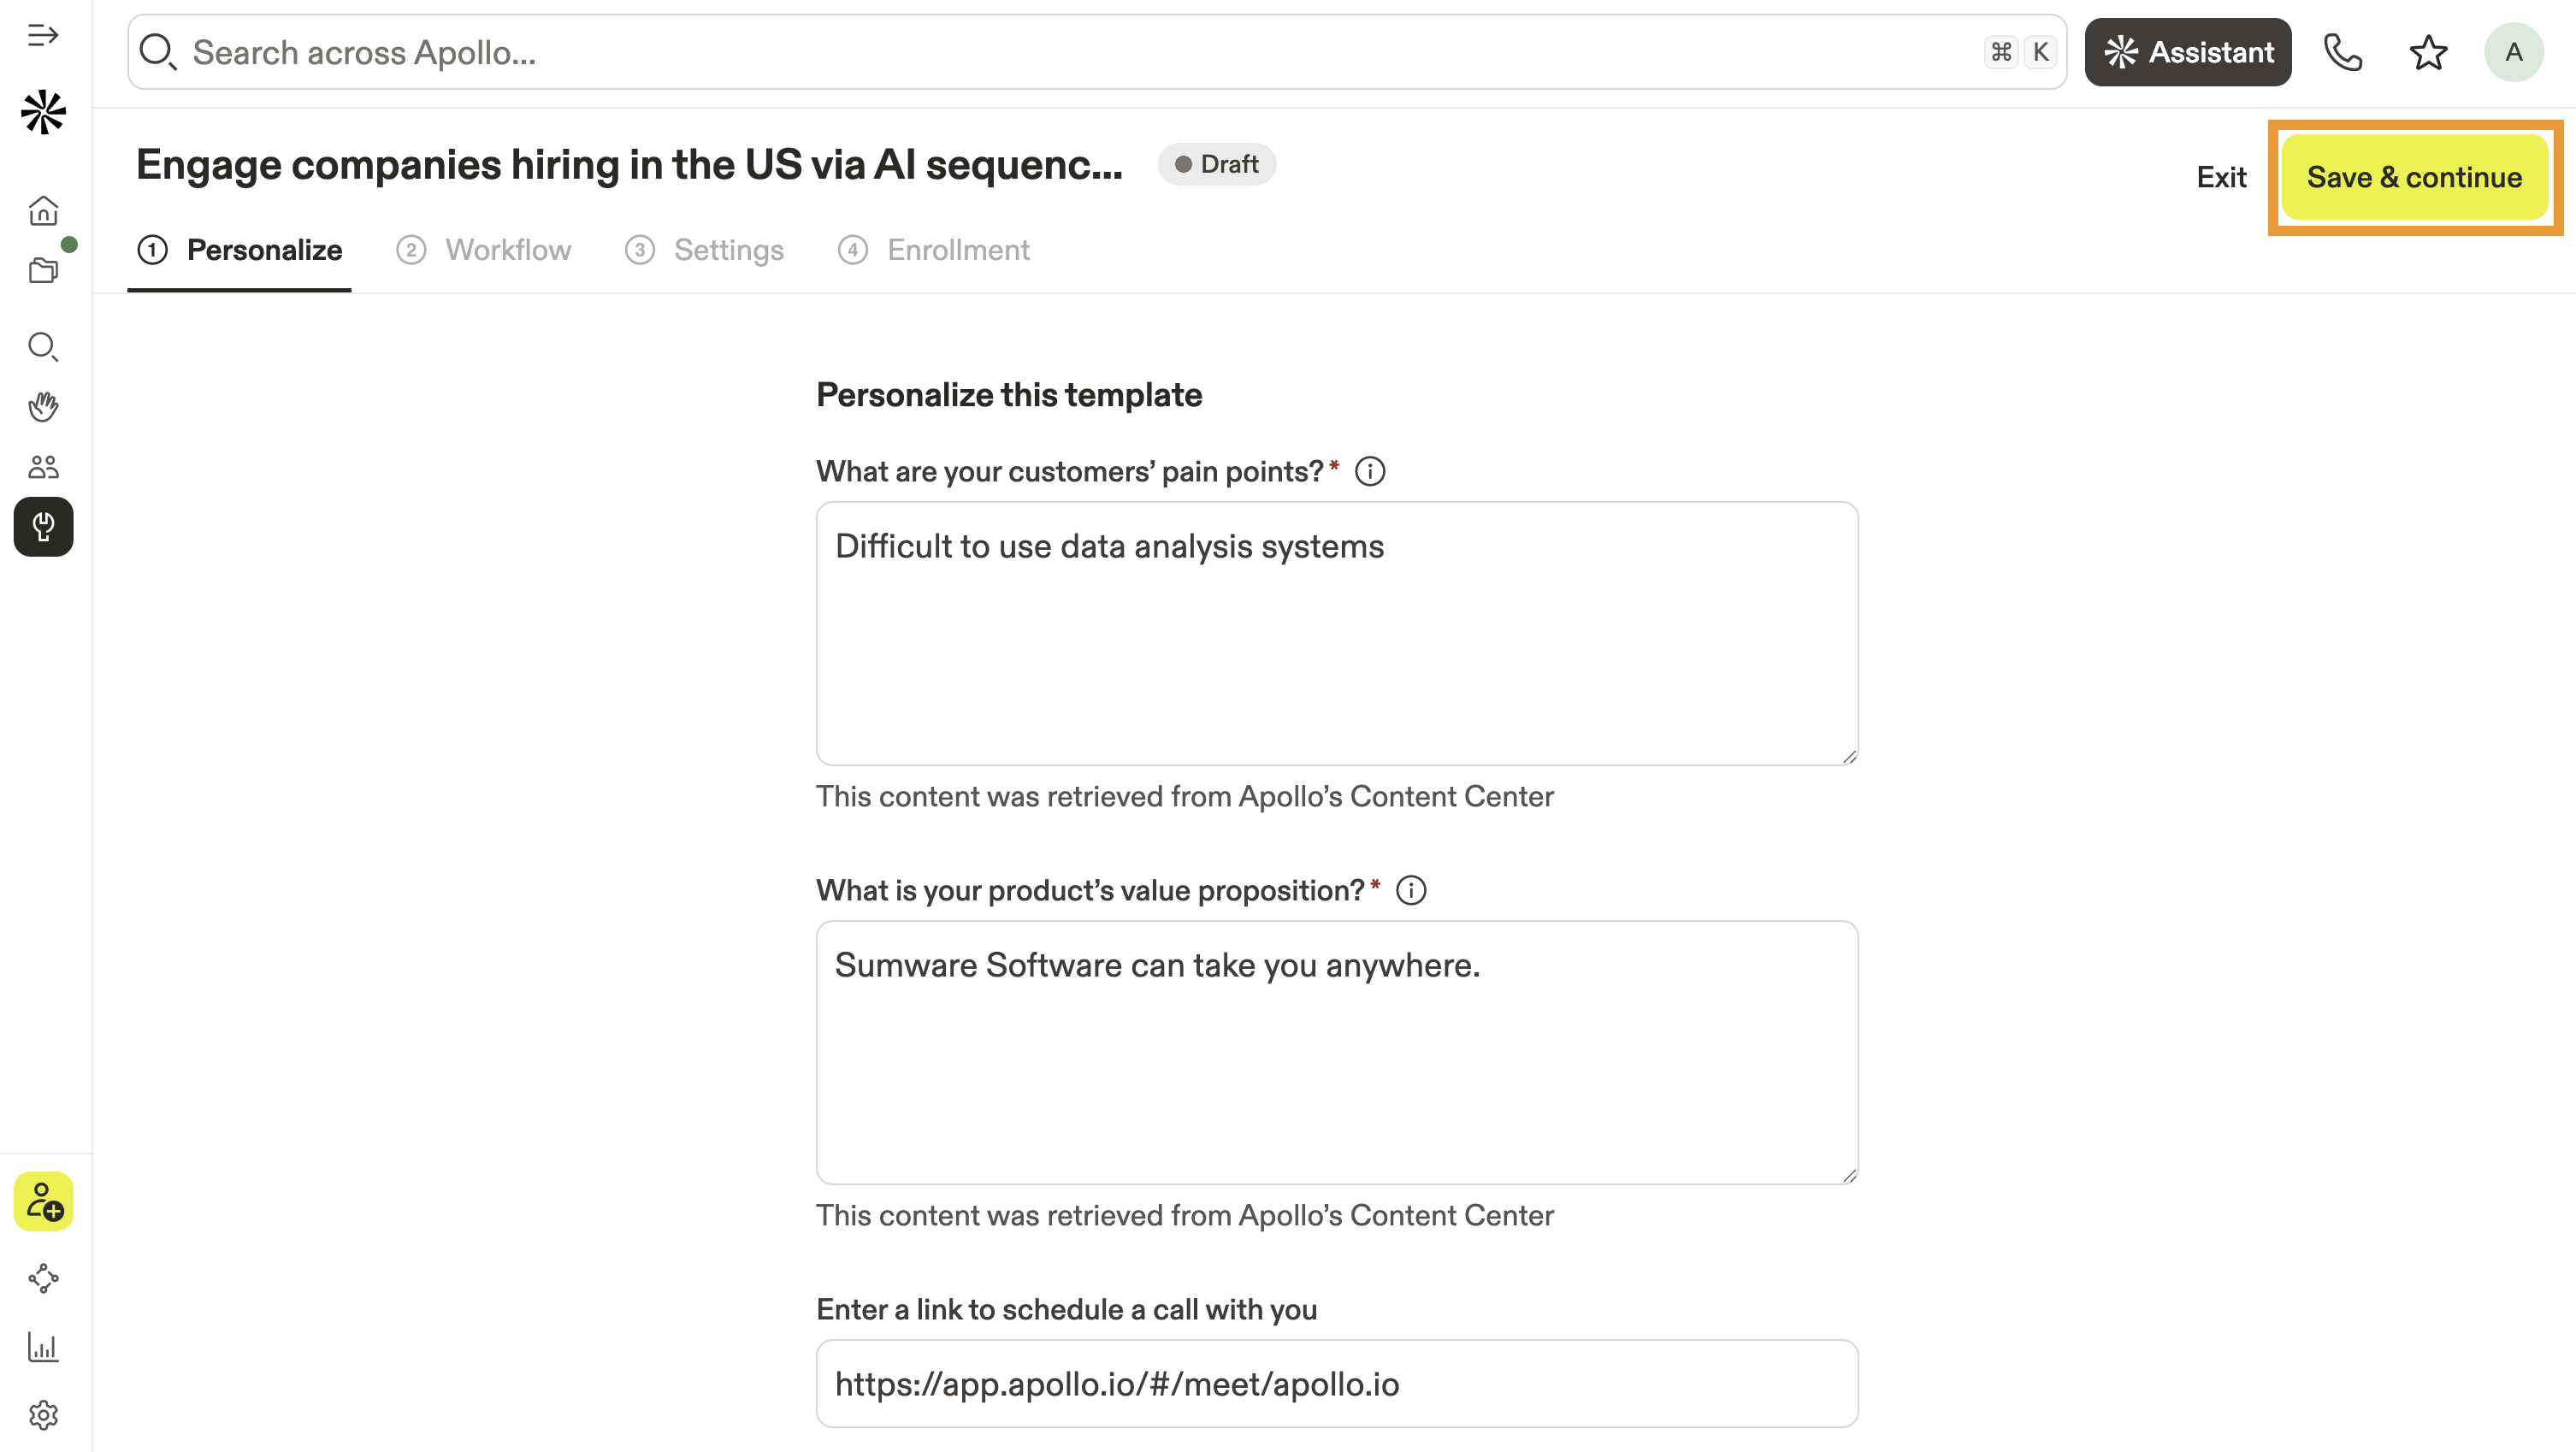This screenshot has height=1452, width=2576.
Task: Click the yellow add-contact sidebar icon
Action: (x=43, y=1202)
